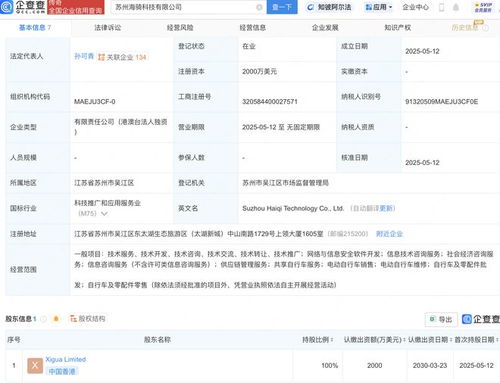500x383 pixels.
Task: Open the notification bell icon
Action: click(x=456, y=7)
